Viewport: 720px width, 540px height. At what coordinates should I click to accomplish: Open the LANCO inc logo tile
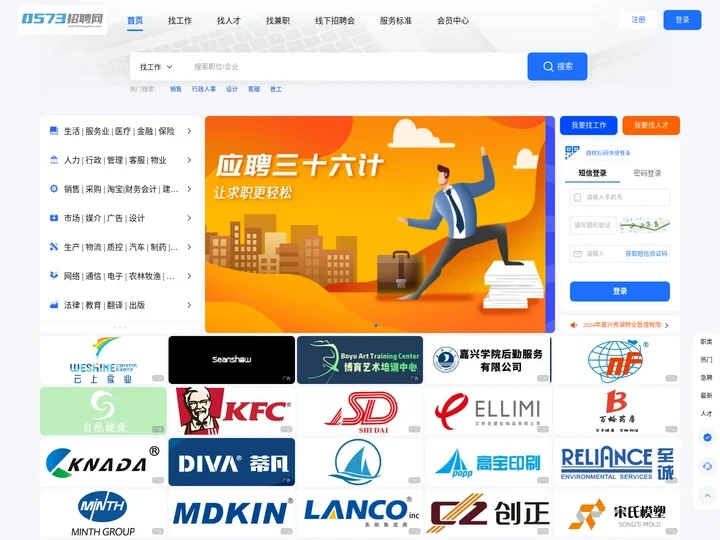[x=360, y=513]
